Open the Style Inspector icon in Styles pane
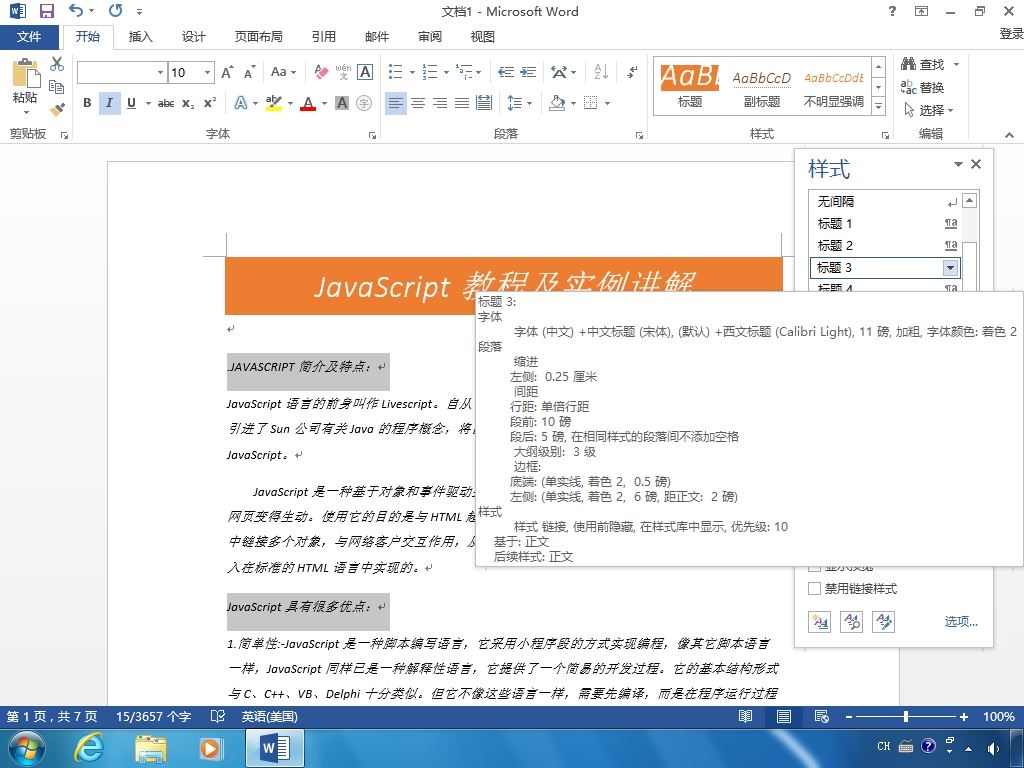Screen dimensions: 1024x768 coord(852,622)
